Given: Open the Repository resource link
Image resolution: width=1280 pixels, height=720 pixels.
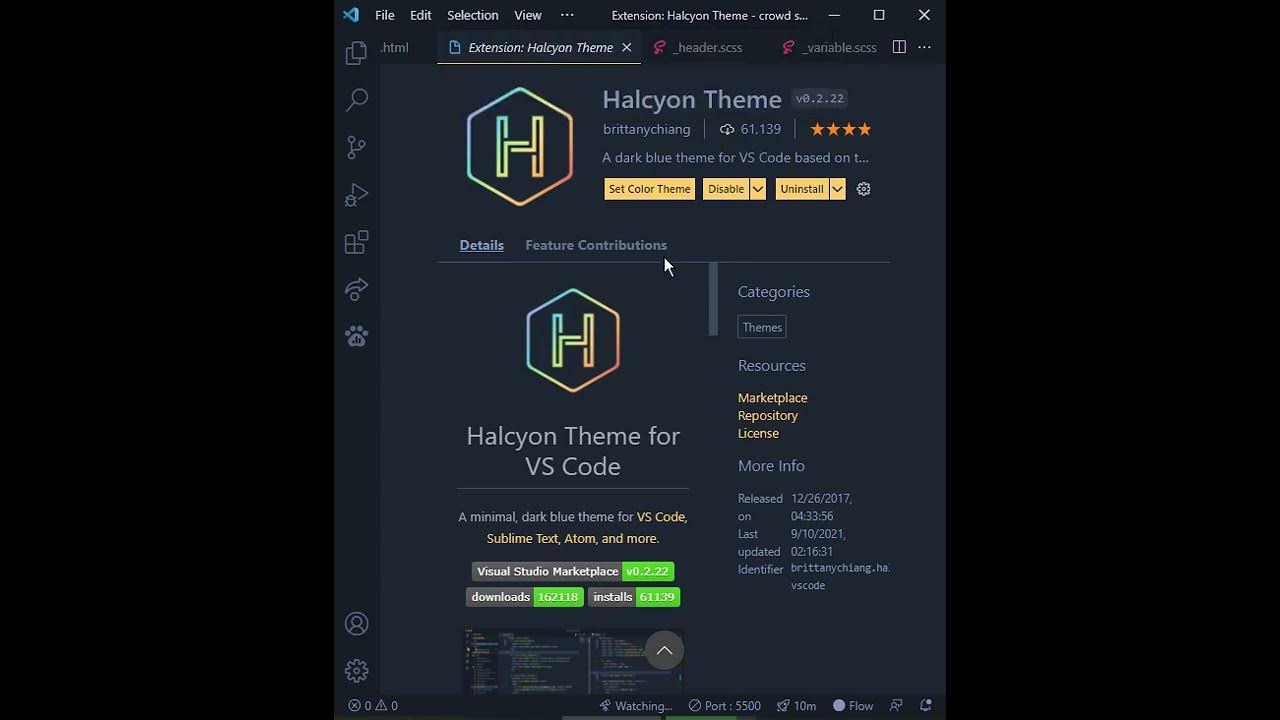Looking at the screenshot, I should click(x=768, y=416).
